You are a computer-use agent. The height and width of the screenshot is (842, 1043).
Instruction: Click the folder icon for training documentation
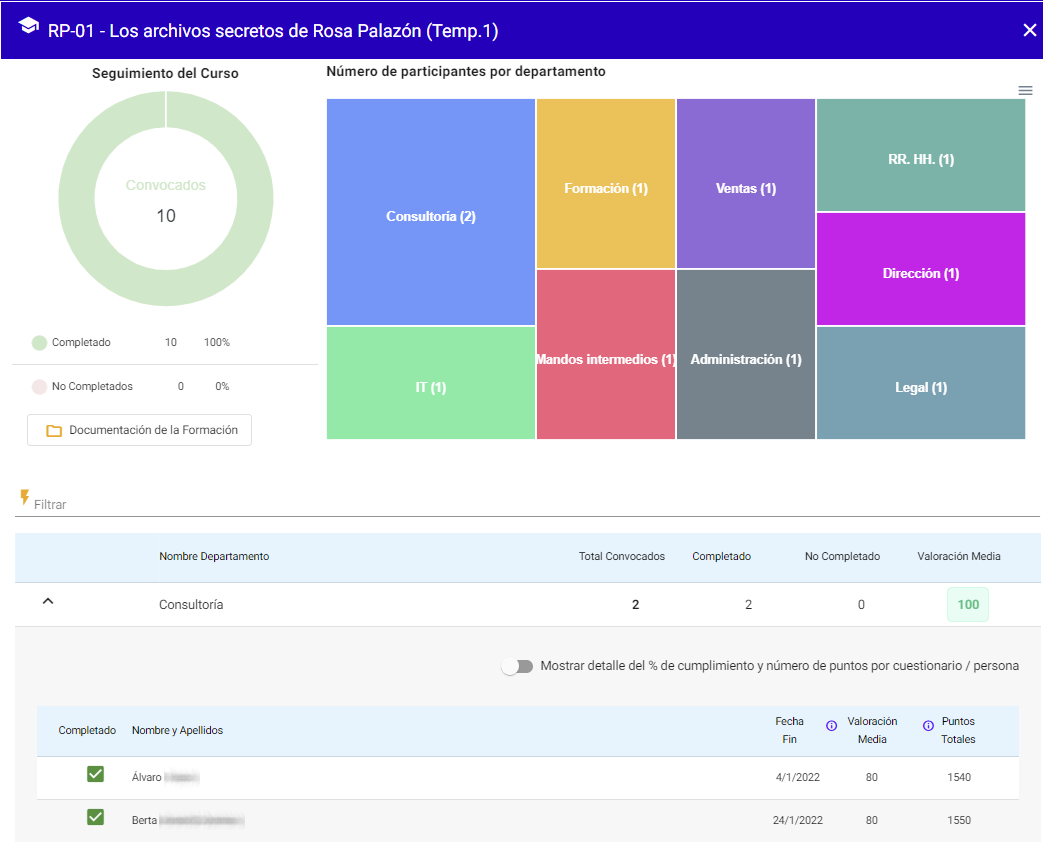54,431
